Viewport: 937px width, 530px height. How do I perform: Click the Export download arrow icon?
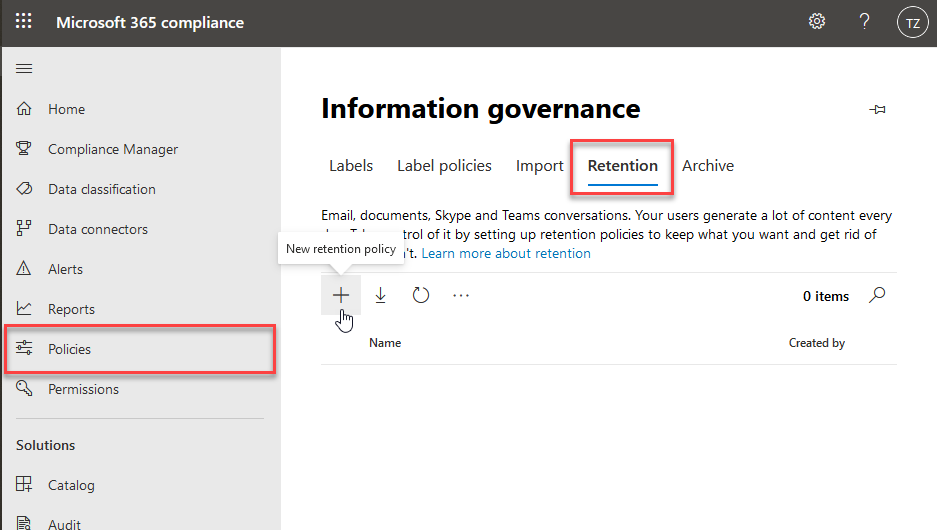tap(381, 295)
